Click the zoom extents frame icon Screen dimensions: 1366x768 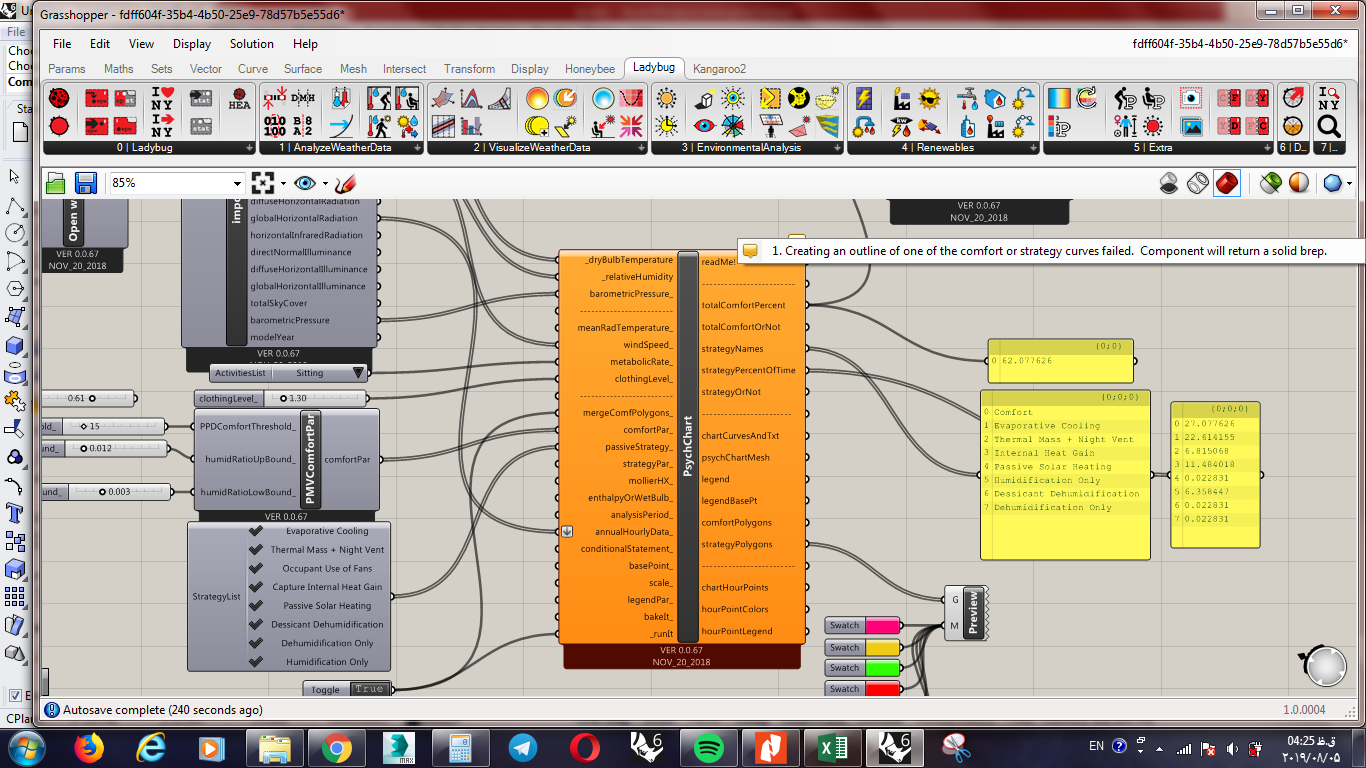(x=263, y=183)
